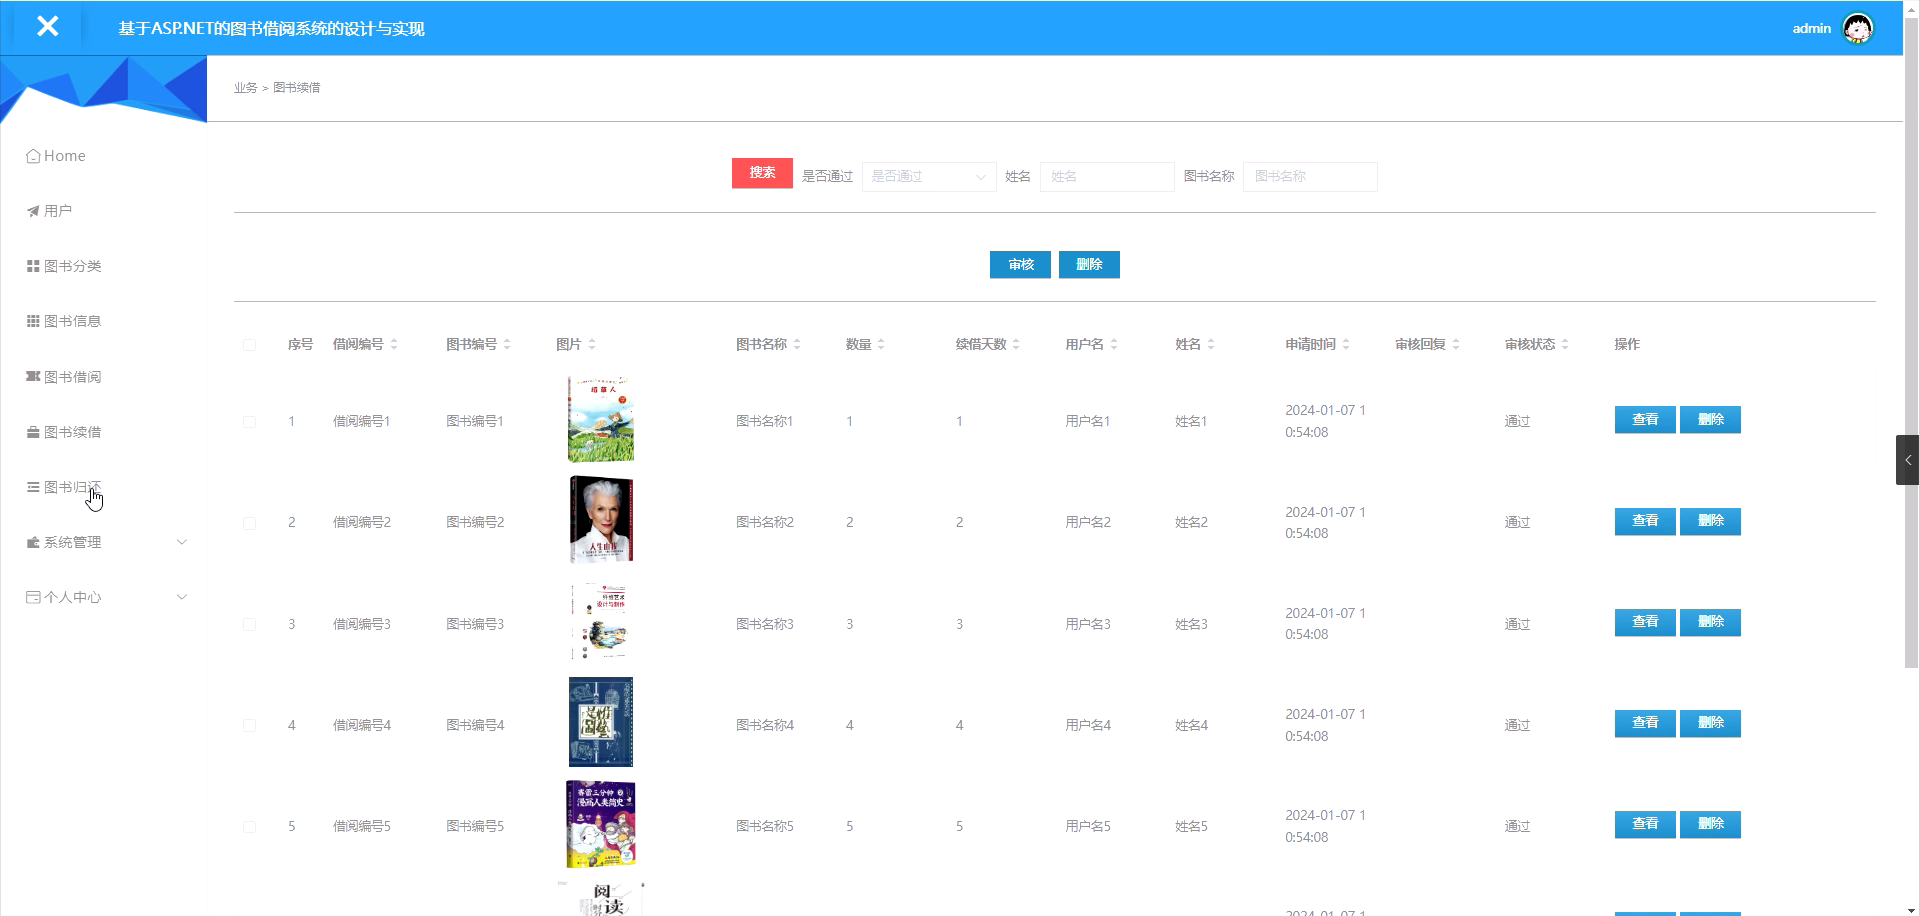This screenshot has width=1919, height=916.
Task: Check the checkbox for 借阅编号1 row
Action: point(249,421)
